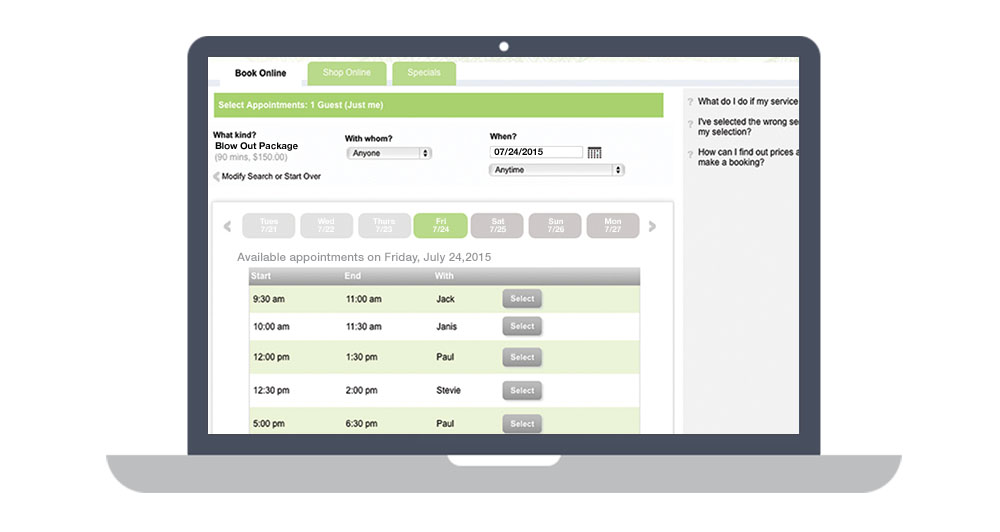The image size is (1000, 532).
Task: Select 12:30 pm appointment with Stevie
Action: click(x=522, y=390)
